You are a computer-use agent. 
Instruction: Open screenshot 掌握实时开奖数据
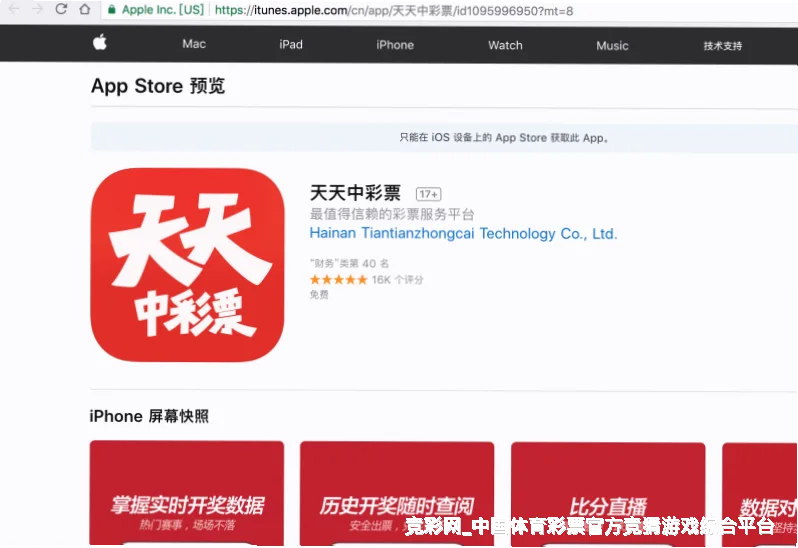187,493
